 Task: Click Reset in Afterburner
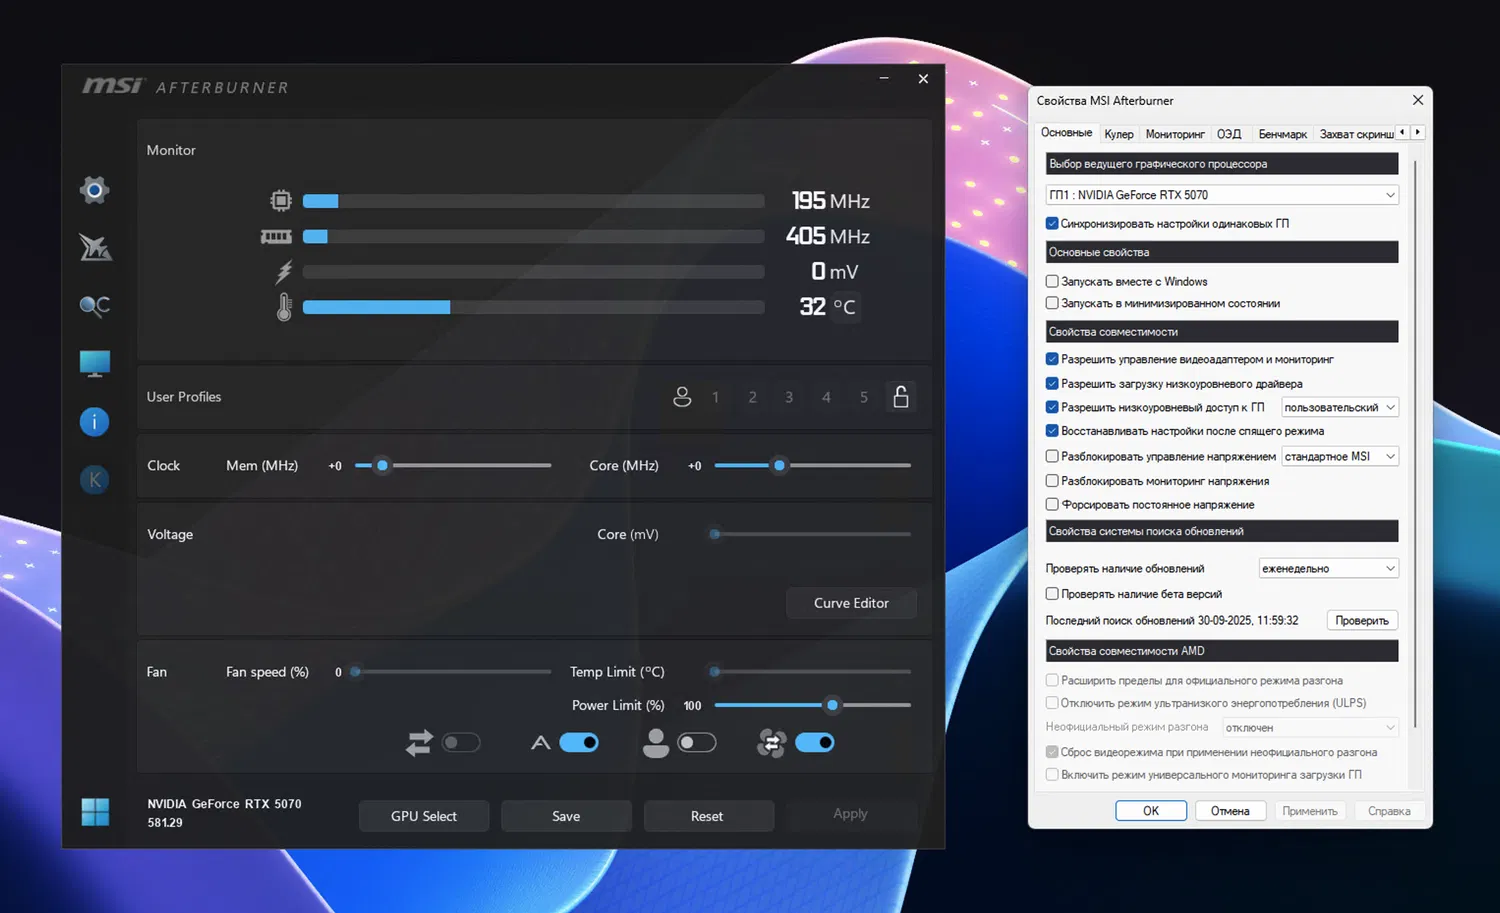click(x=707, y=816)
